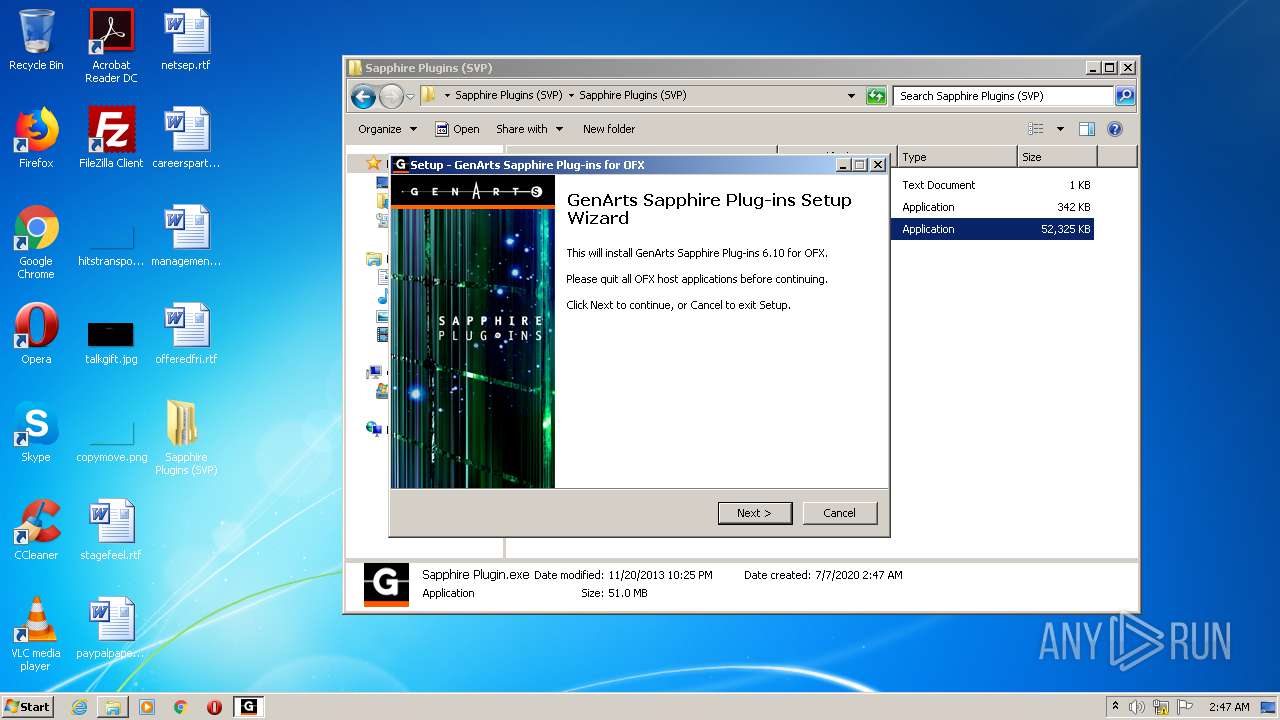Open Internet Explorer from the taskbar
1280x720 pixels.
[79, 707]
